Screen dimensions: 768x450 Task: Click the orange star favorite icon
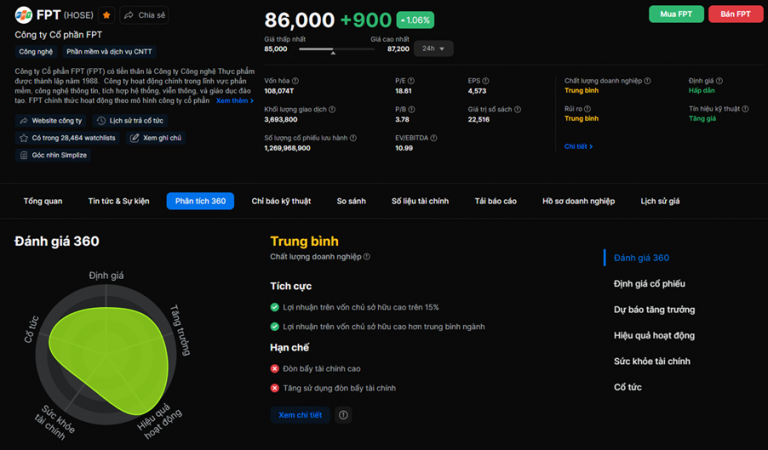click(107, 15)
